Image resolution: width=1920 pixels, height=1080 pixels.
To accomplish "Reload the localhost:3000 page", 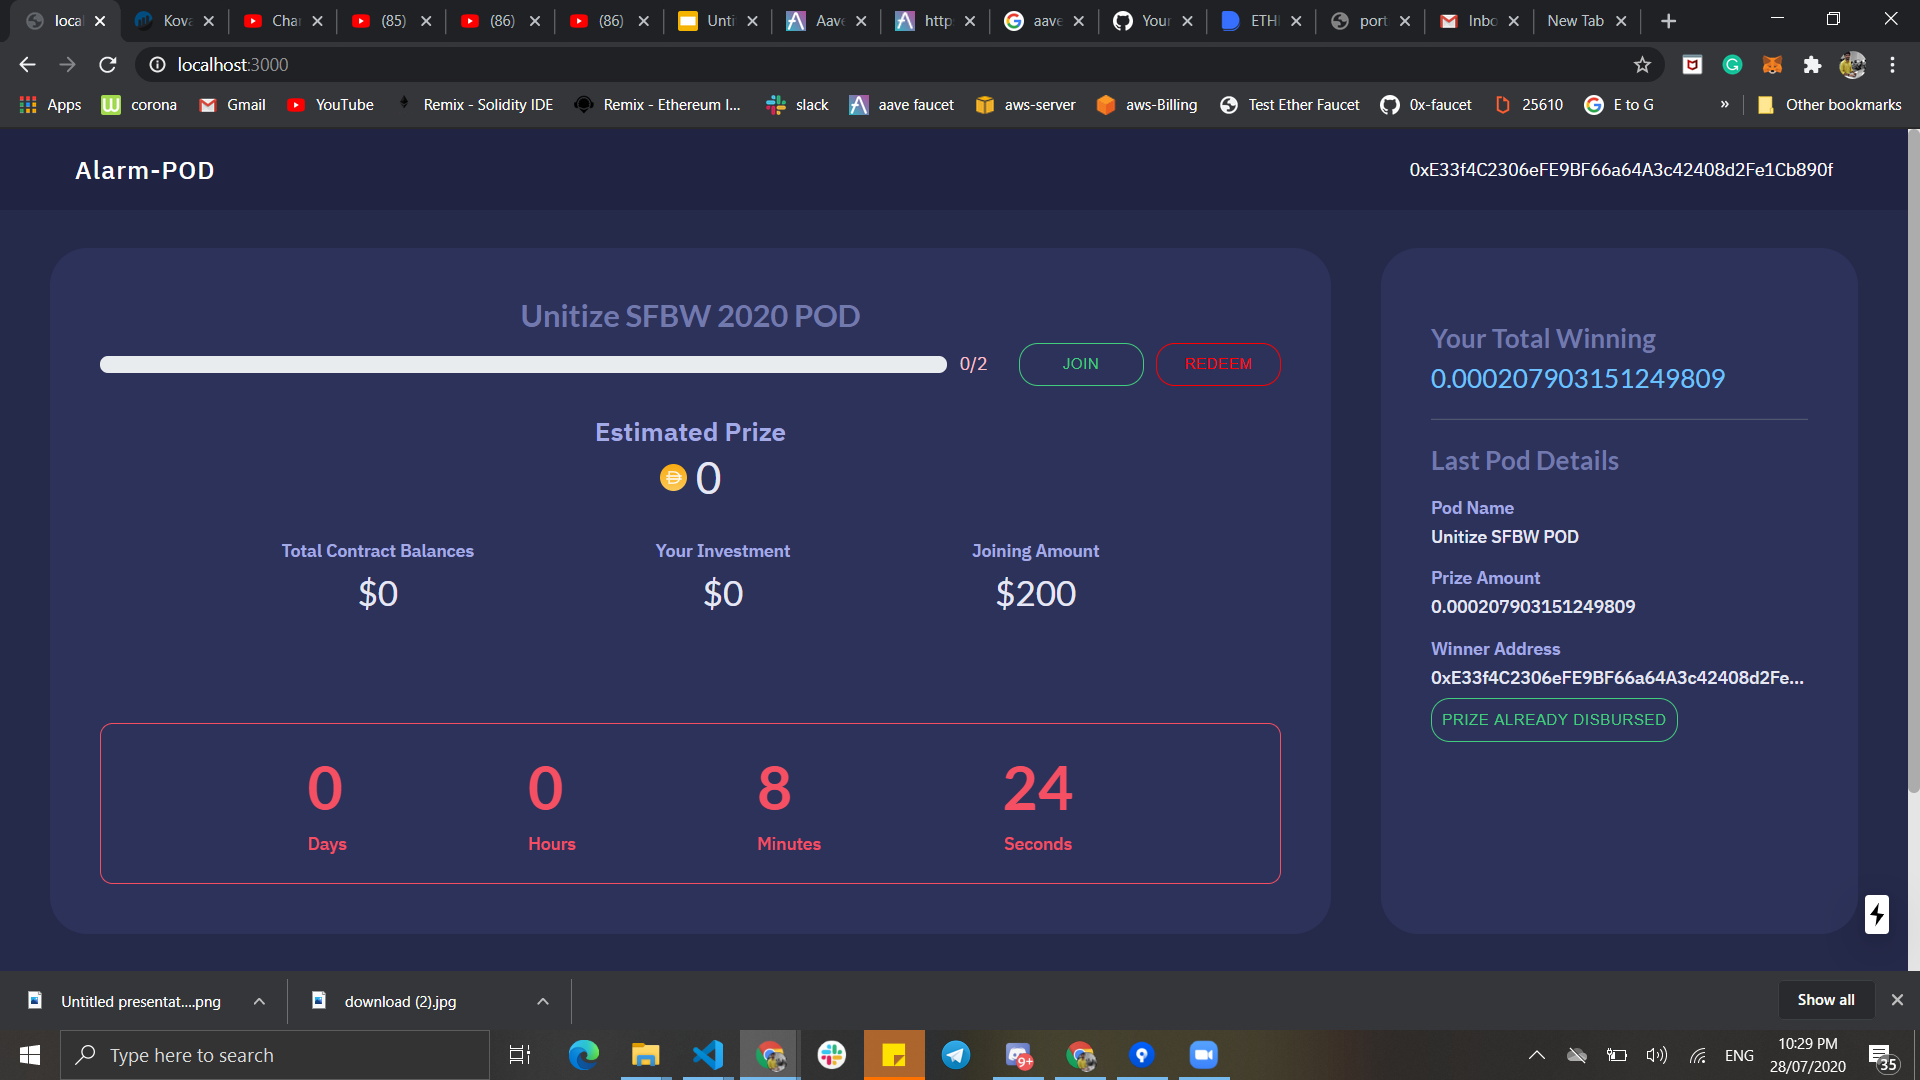I will 107,64.
